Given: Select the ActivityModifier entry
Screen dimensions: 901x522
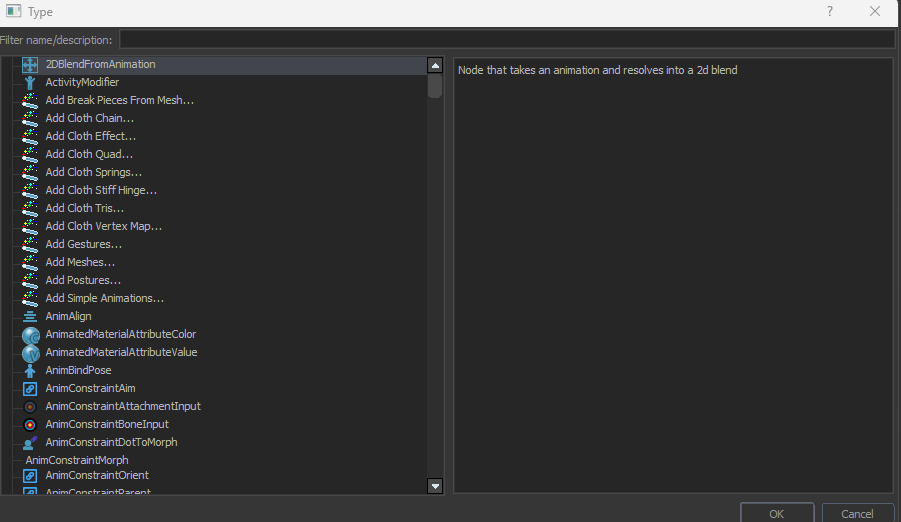Looking at the screenshot, I should tap(82, 82).
